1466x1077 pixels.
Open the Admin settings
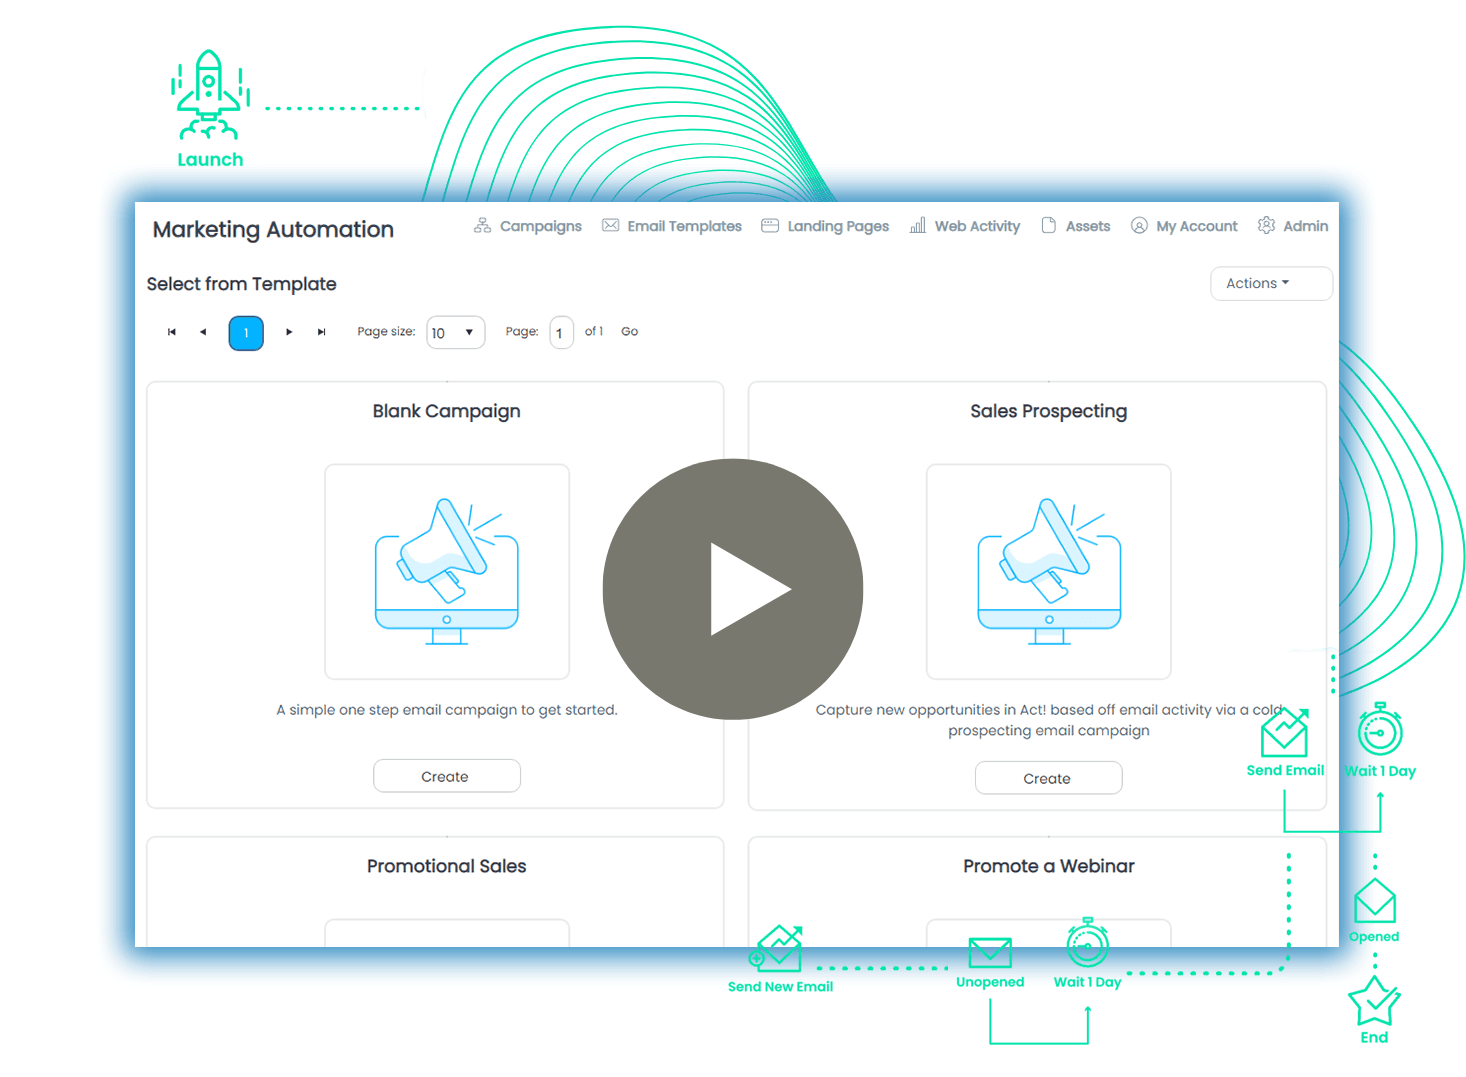coord(1306,226)
